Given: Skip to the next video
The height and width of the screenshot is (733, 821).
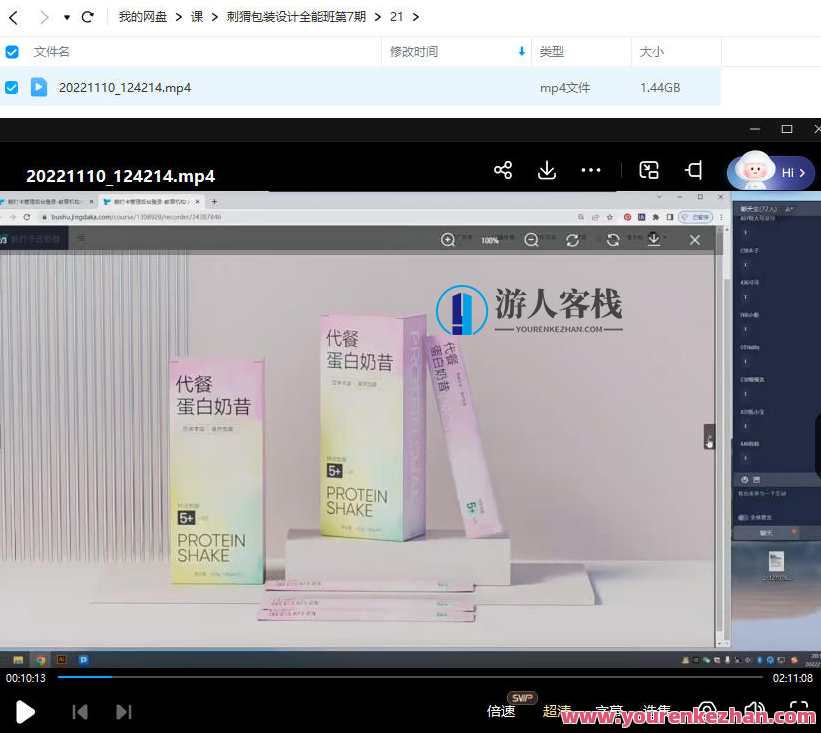Looking at the screenshot, I should (x=124, y=711).
